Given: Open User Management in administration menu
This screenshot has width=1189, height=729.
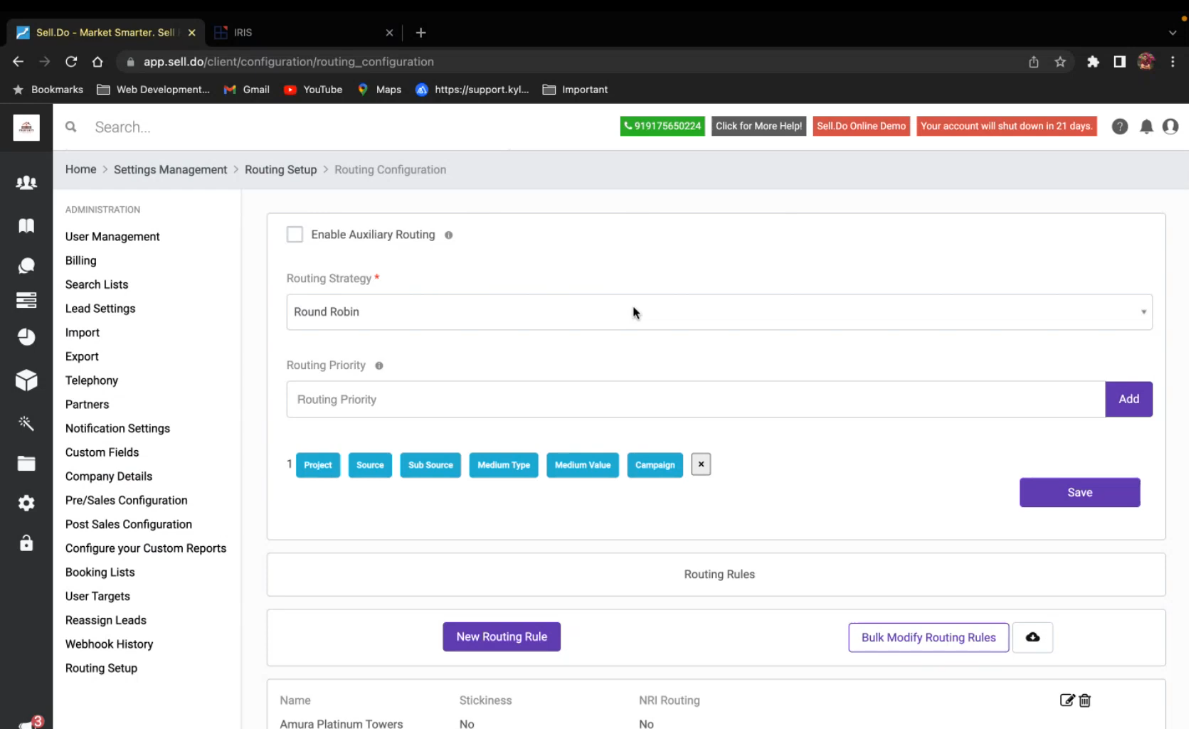Looking at the screenshot, I should tap(112, 237).
